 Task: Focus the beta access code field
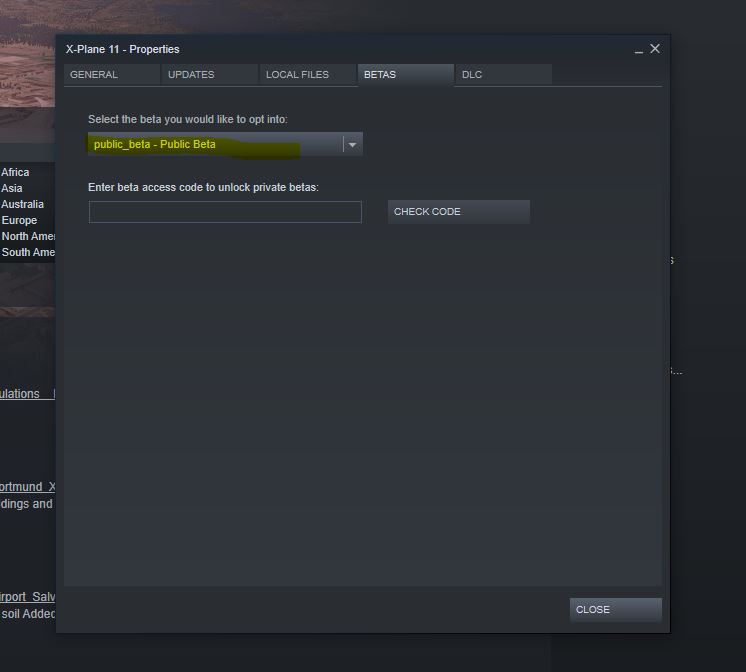click(225, 212)
